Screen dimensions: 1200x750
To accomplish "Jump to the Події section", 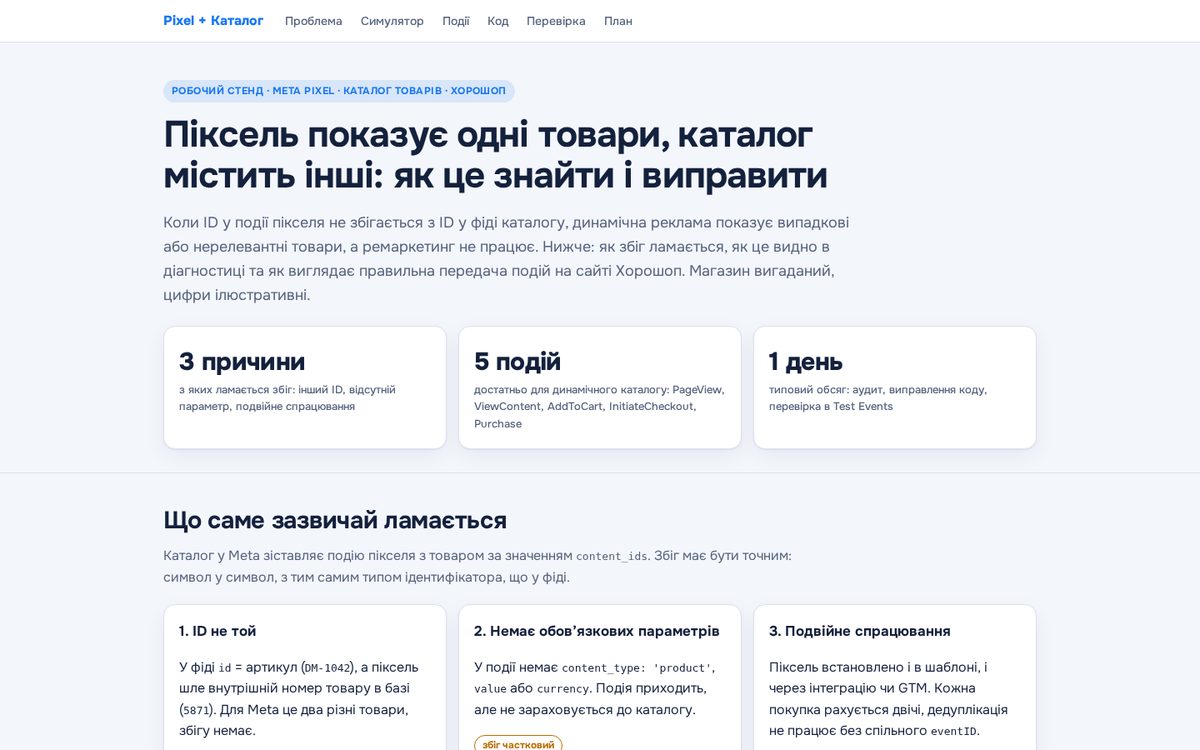I will pos(456,21).
